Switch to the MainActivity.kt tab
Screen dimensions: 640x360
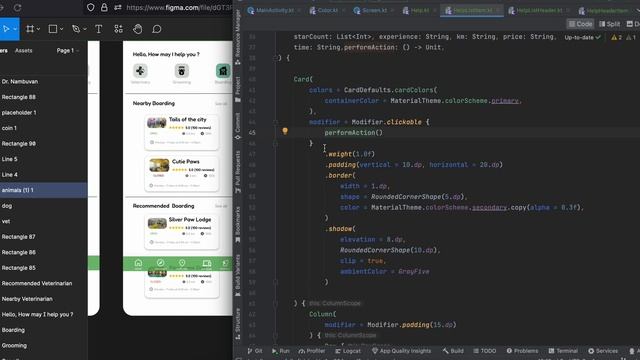coord(274,11)
